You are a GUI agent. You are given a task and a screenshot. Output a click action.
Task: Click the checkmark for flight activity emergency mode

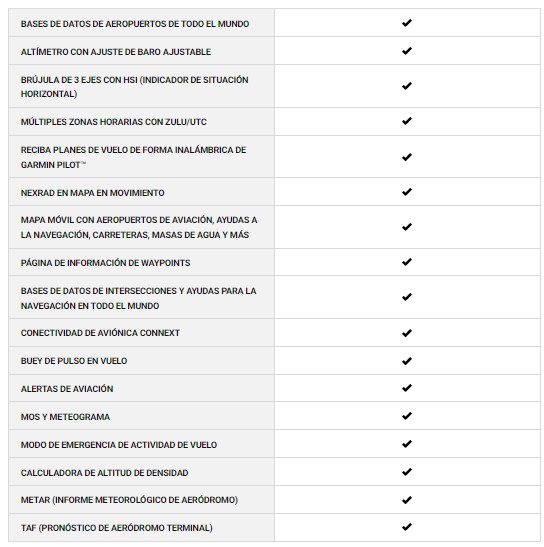(407, 444)
